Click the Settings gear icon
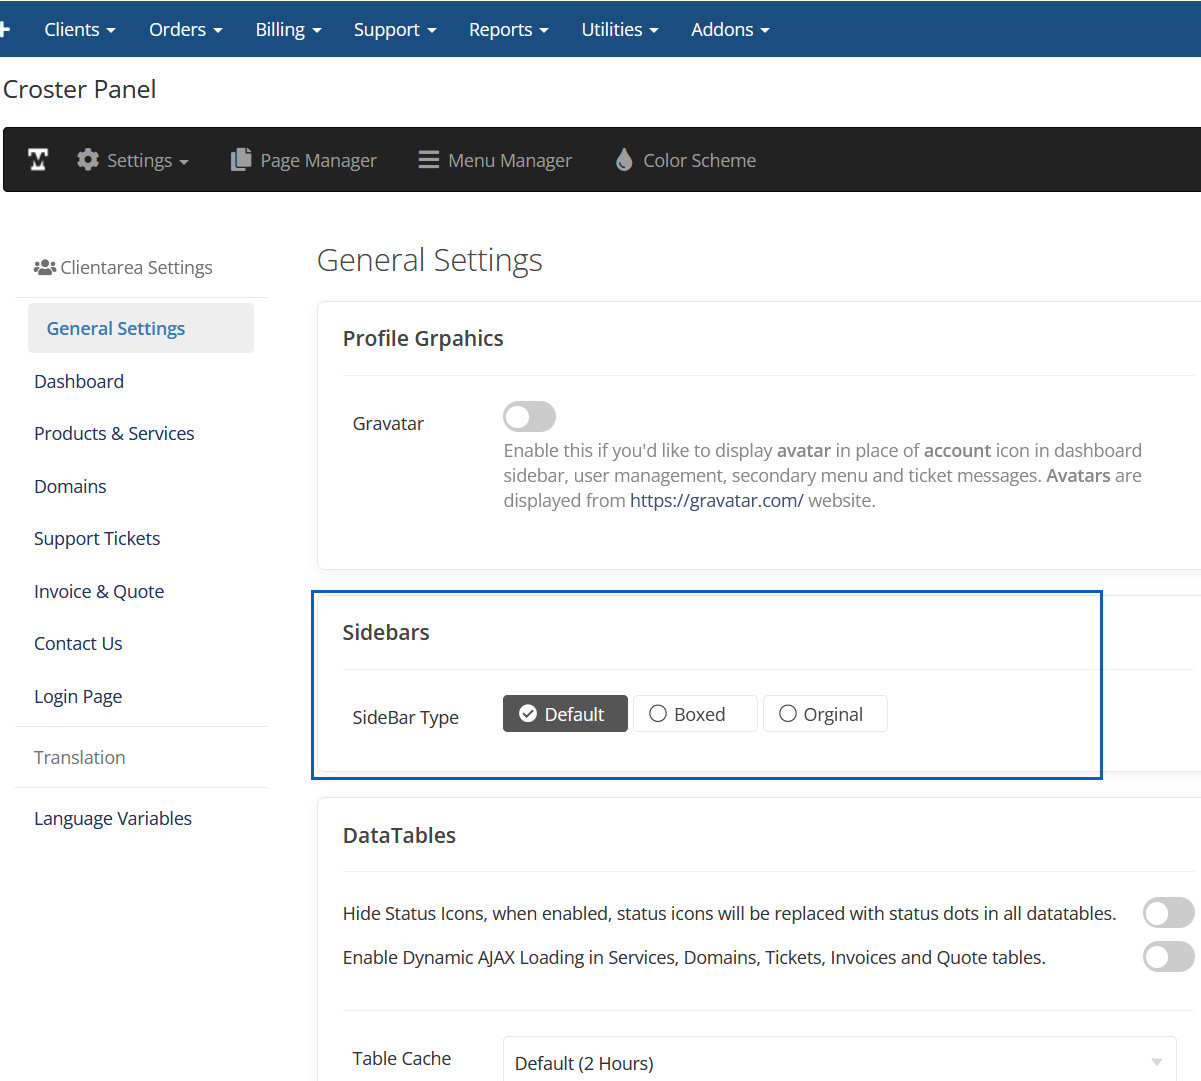This screenshot has height=1081, width=1201. click(88, 160)
